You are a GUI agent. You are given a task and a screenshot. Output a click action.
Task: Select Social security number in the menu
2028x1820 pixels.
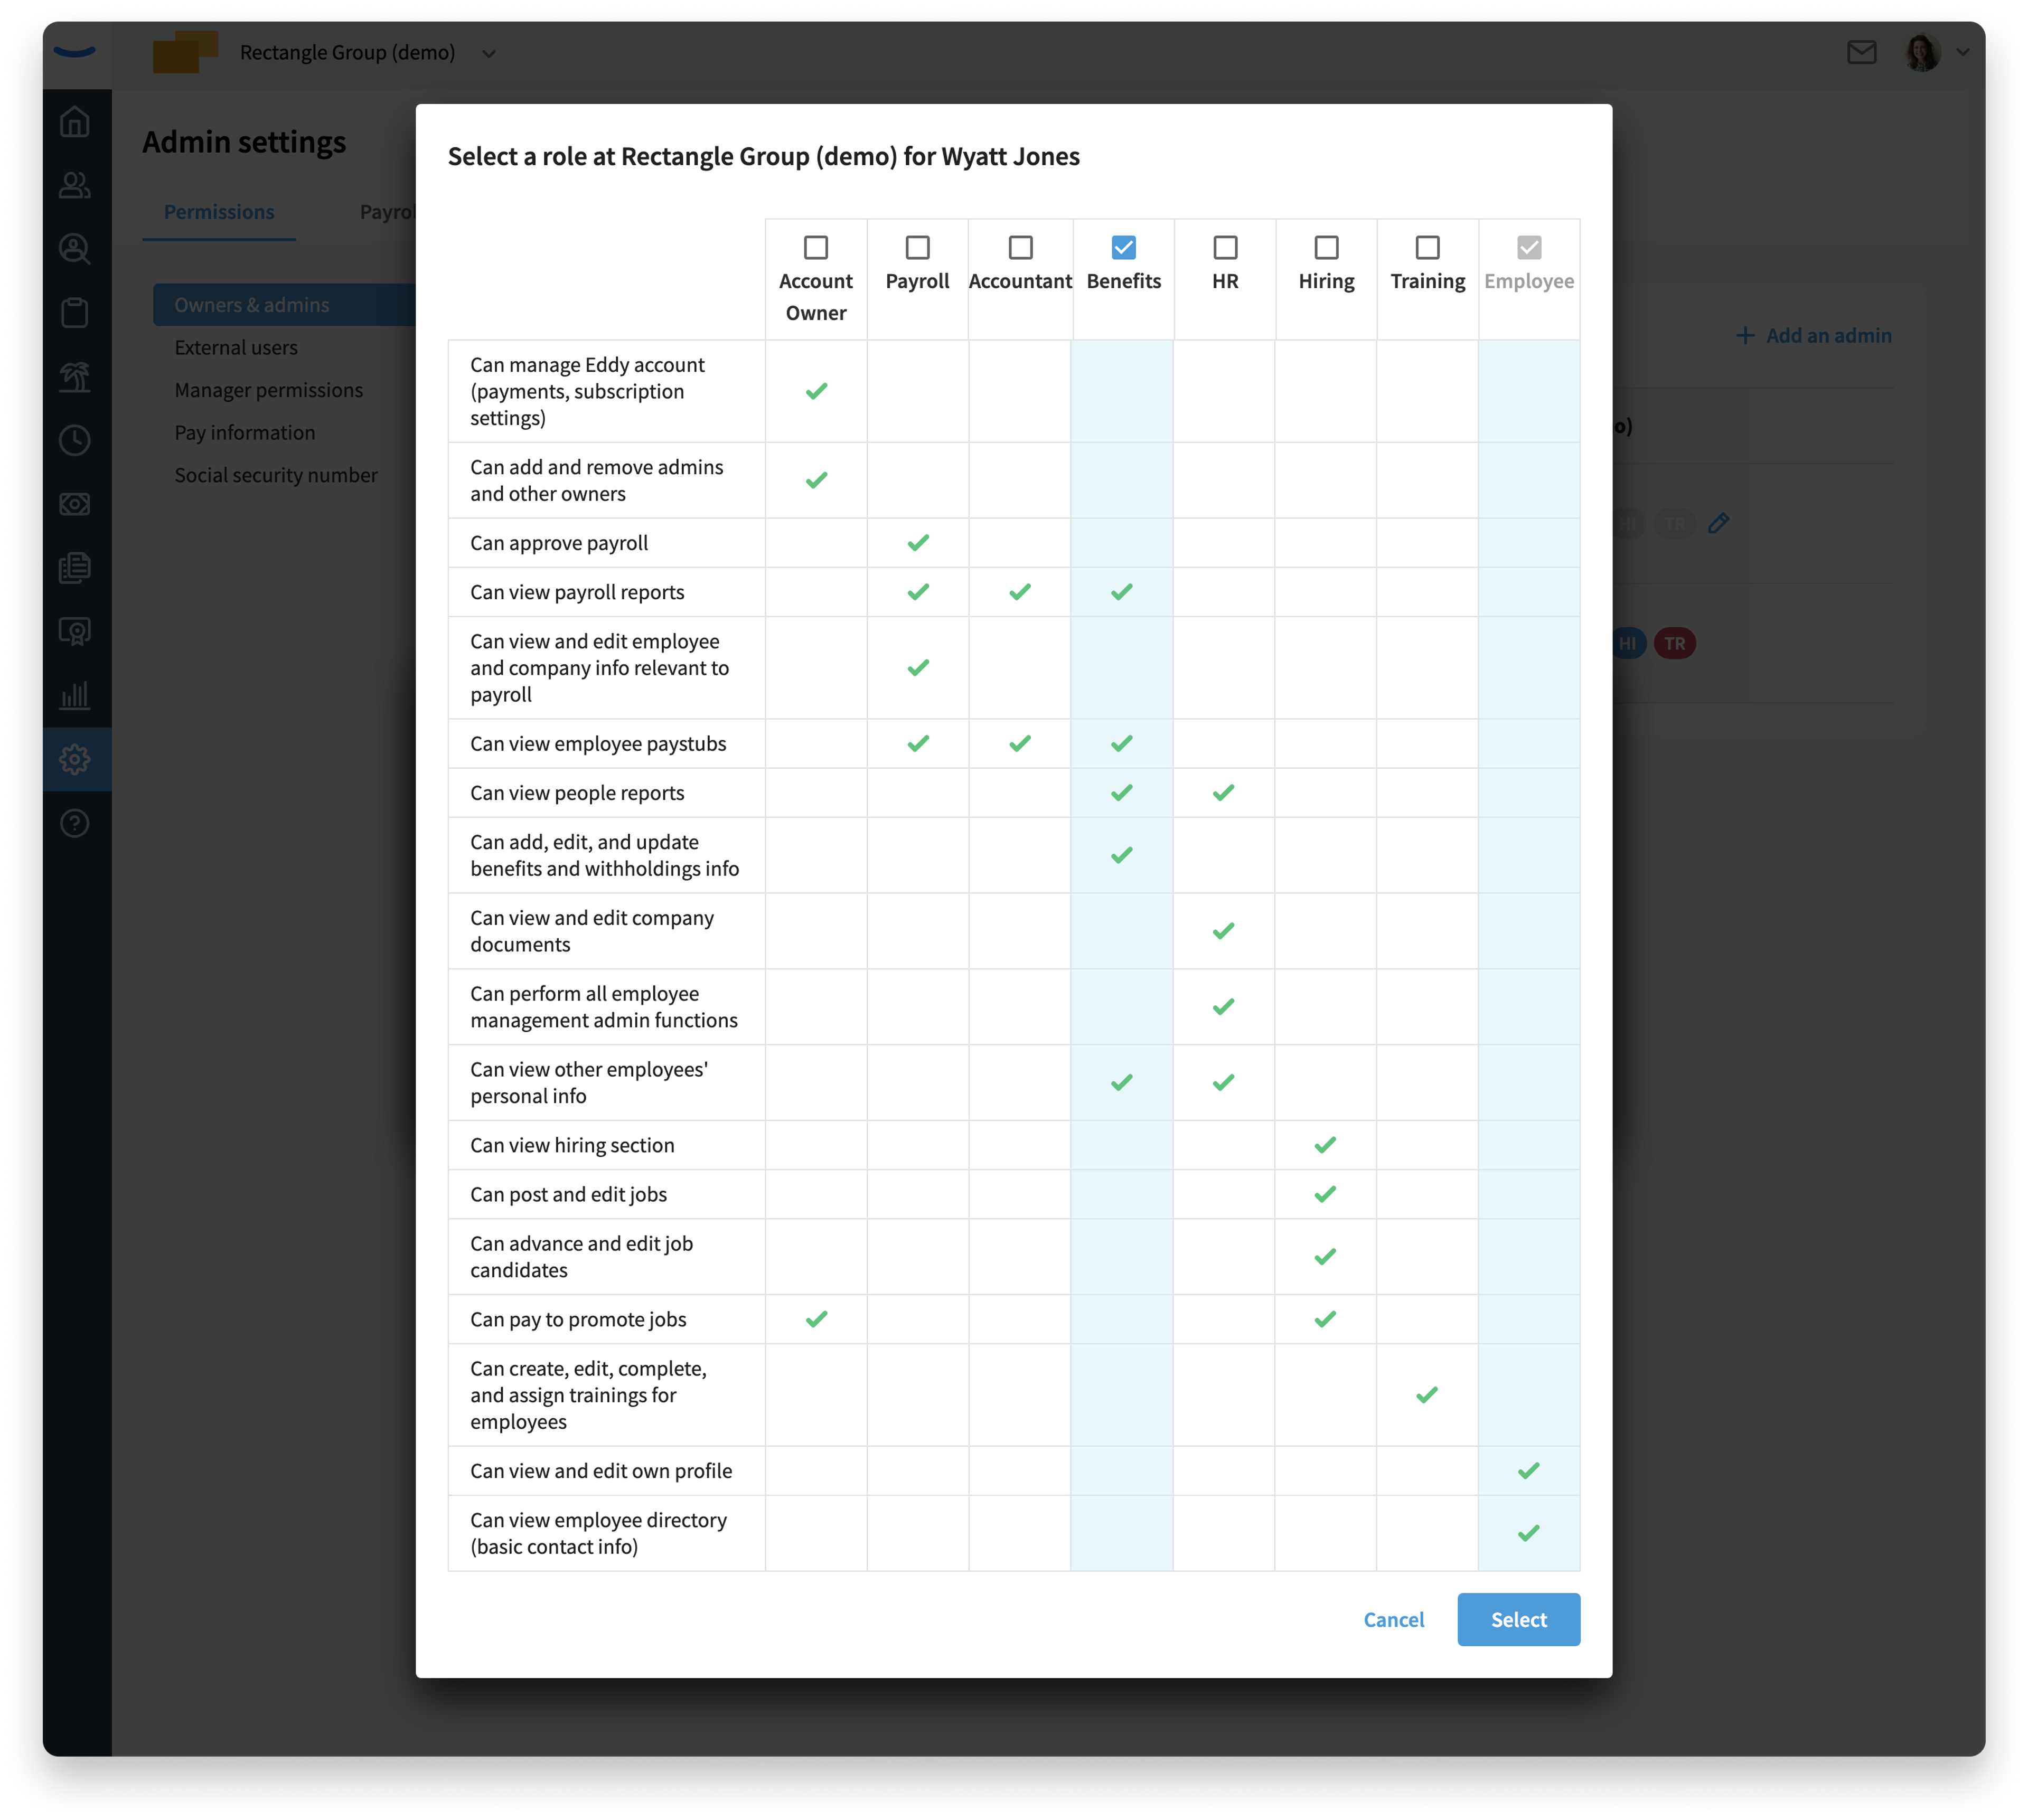(x=276, y=475)
